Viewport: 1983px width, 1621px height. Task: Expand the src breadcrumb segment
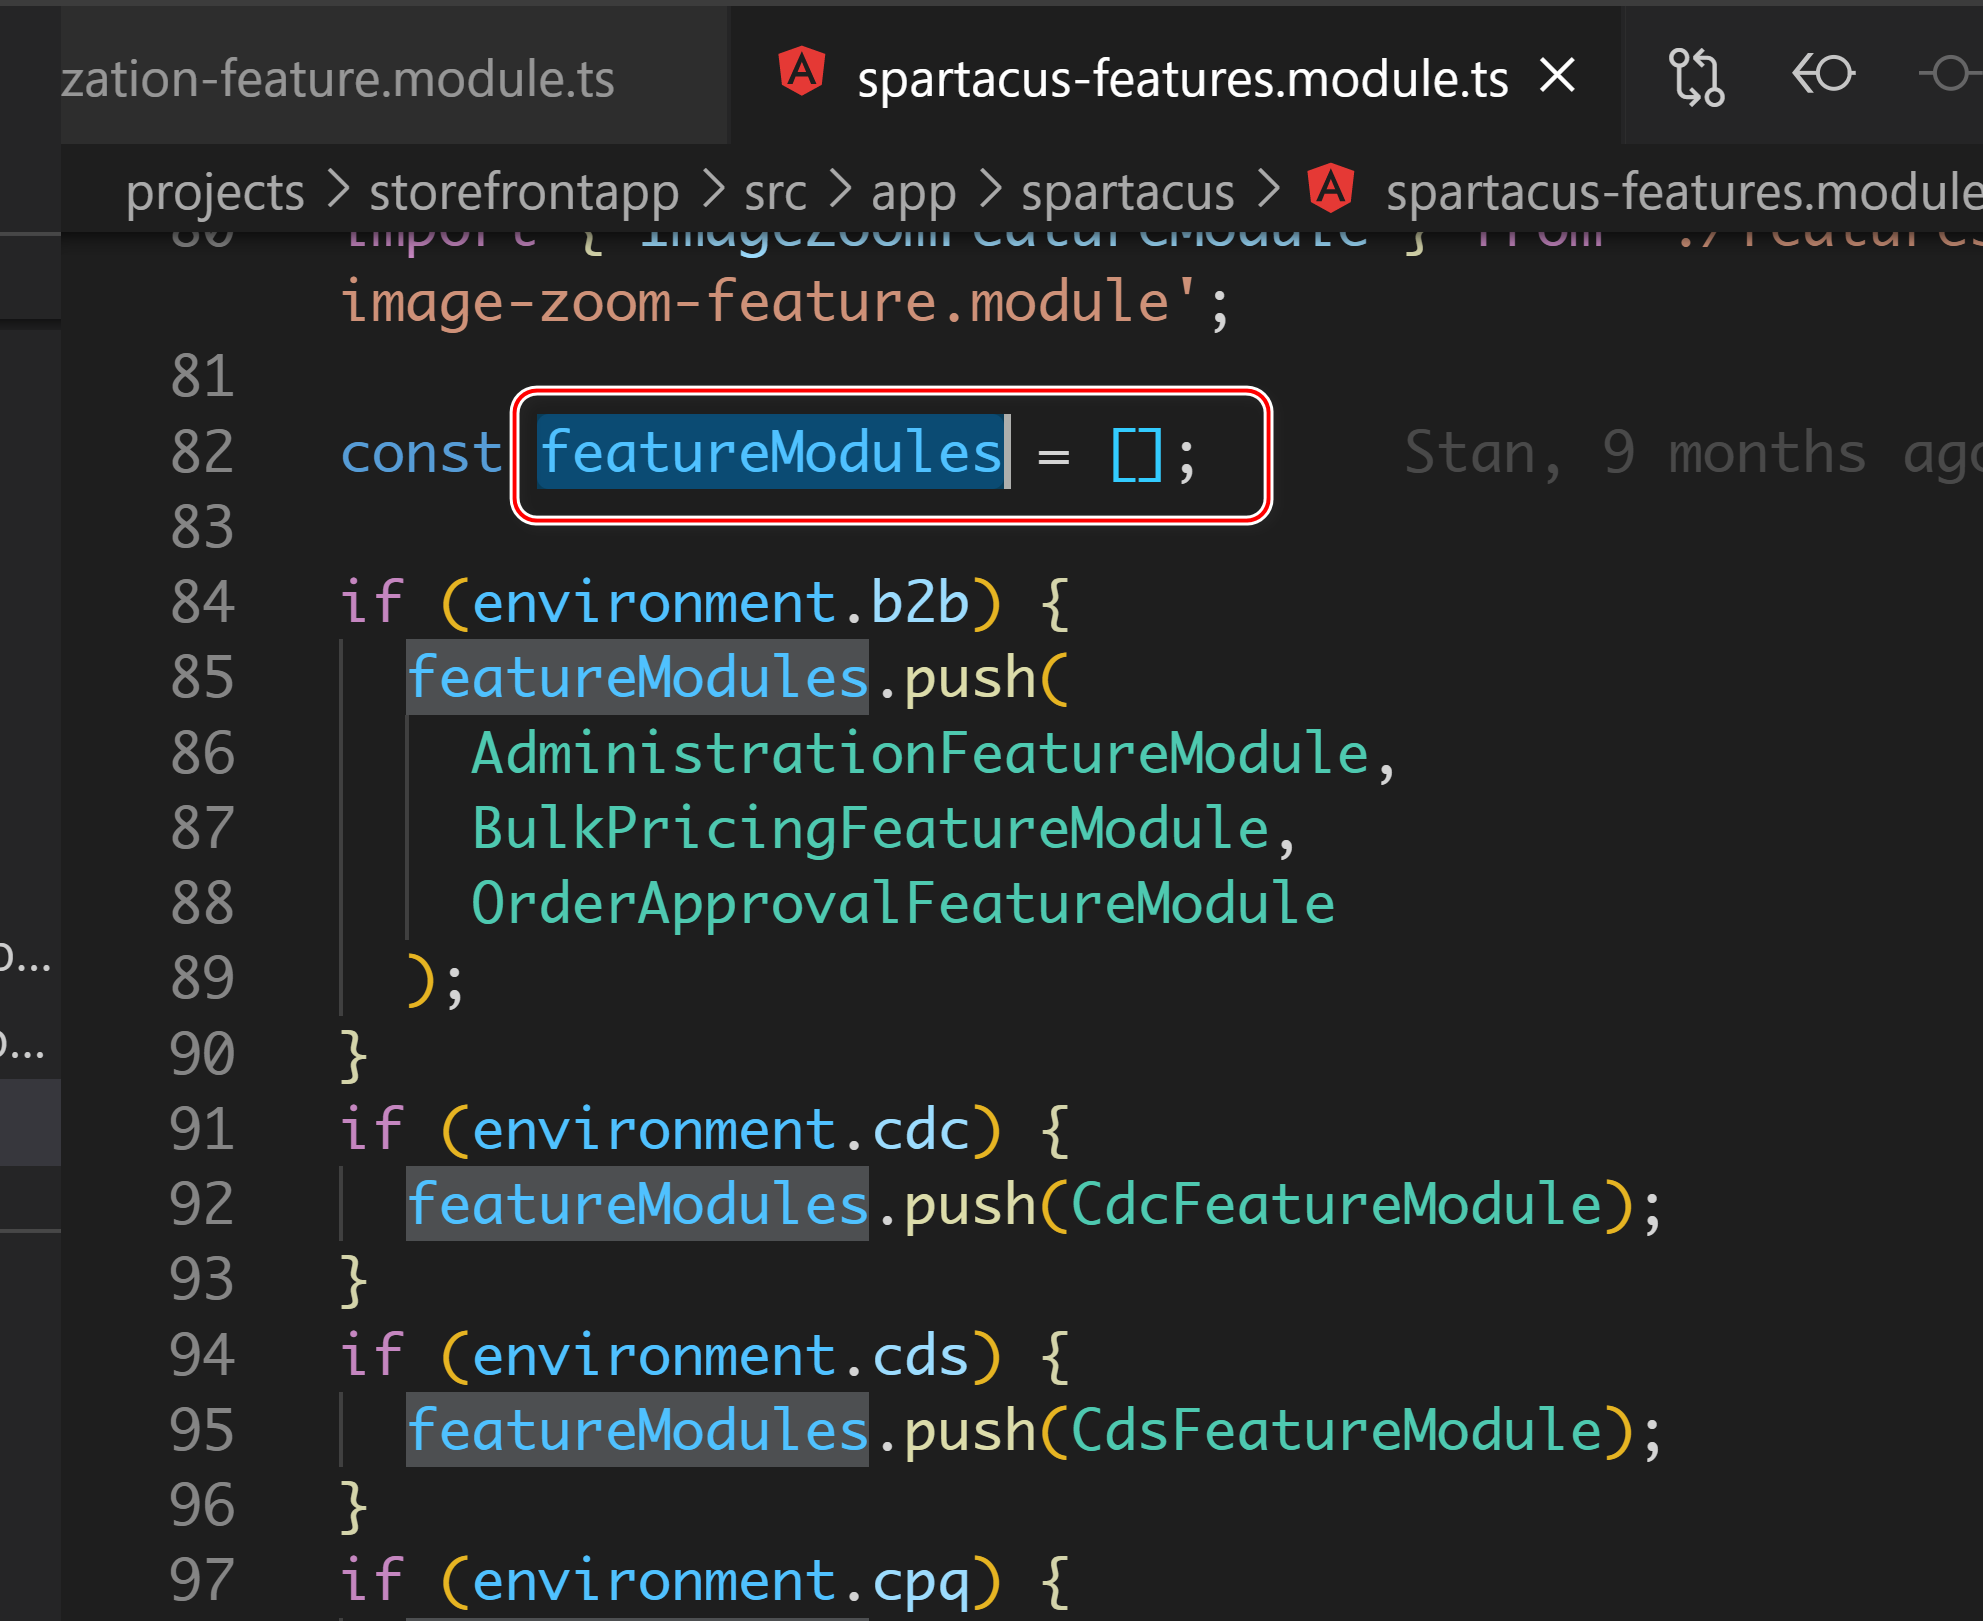click(x=775, y=192)
